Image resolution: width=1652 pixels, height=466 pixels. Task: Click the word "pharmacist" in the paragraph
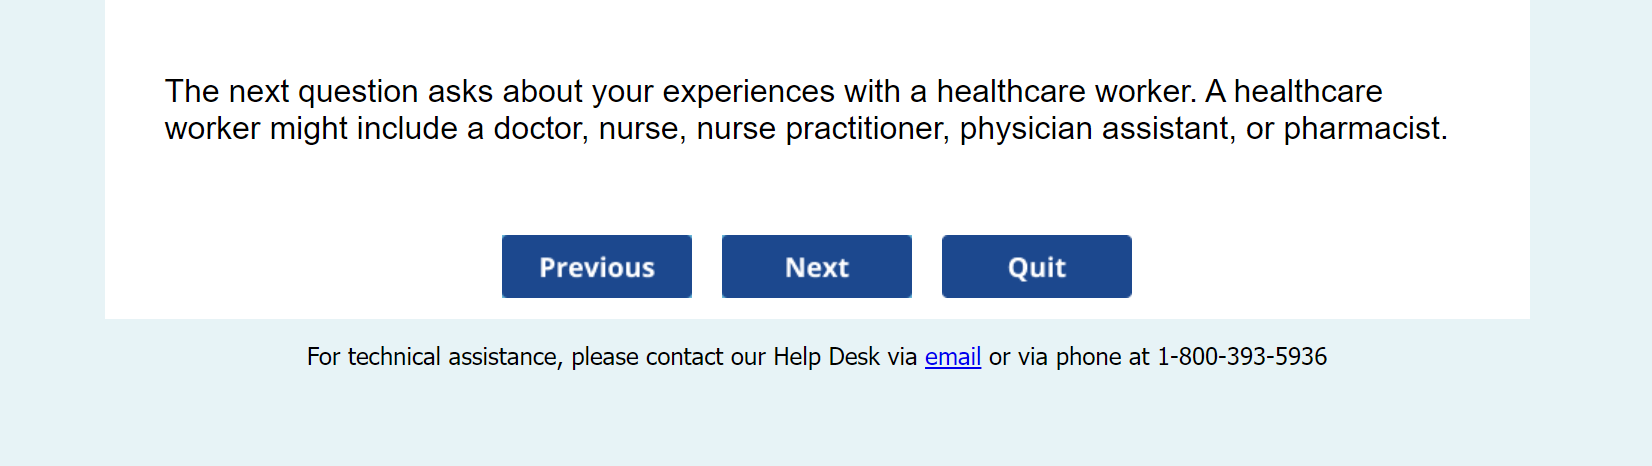1362,129
